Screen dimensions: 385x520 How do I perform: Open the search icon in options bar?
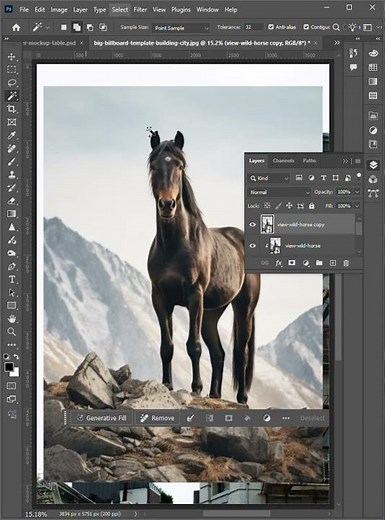click(x=336, y=27)
